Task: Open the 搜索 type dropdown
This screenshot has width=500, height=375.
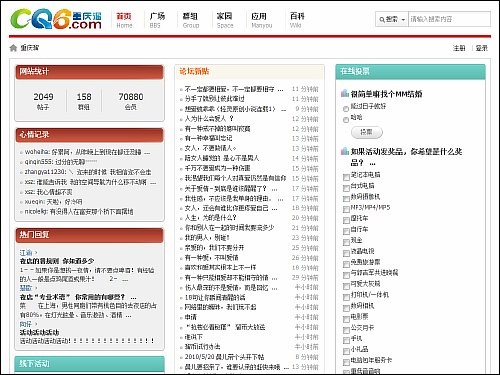Action: point(392,19)
